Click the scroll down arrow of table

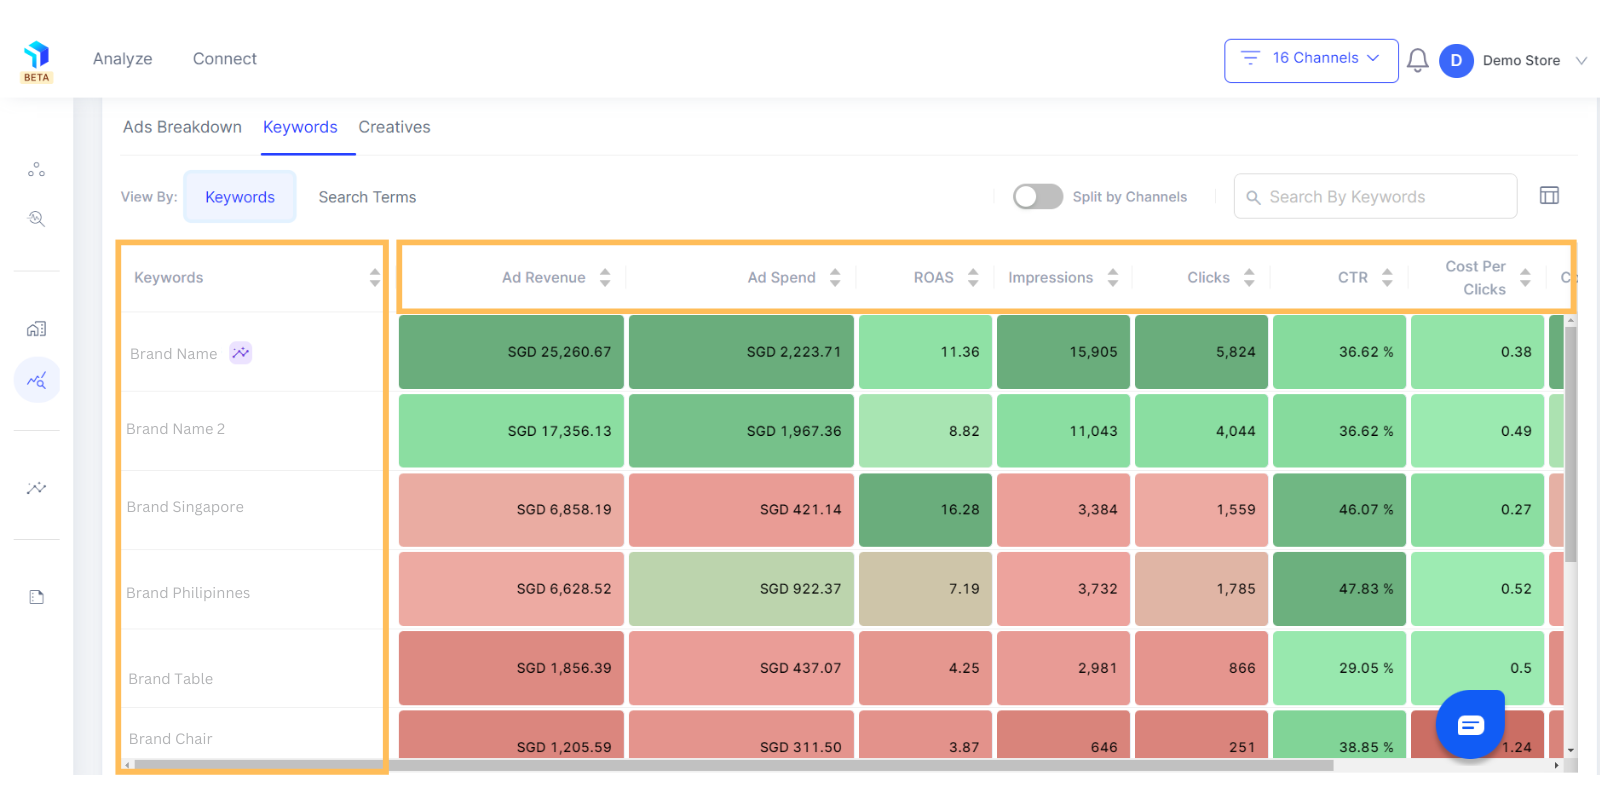(x=1571, y=750)
